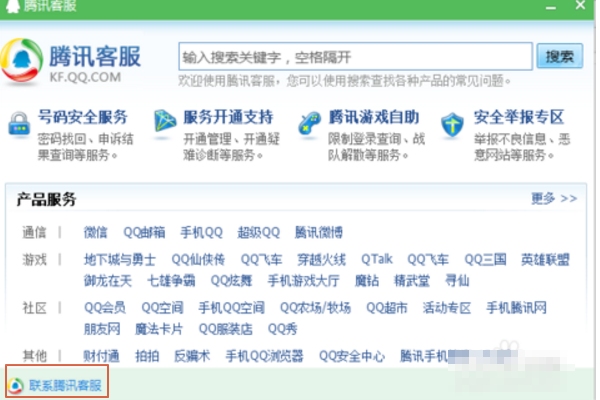Open QQ超市 link
The width and height of the screenshot is (600, 400).
[x=387, y=308]
